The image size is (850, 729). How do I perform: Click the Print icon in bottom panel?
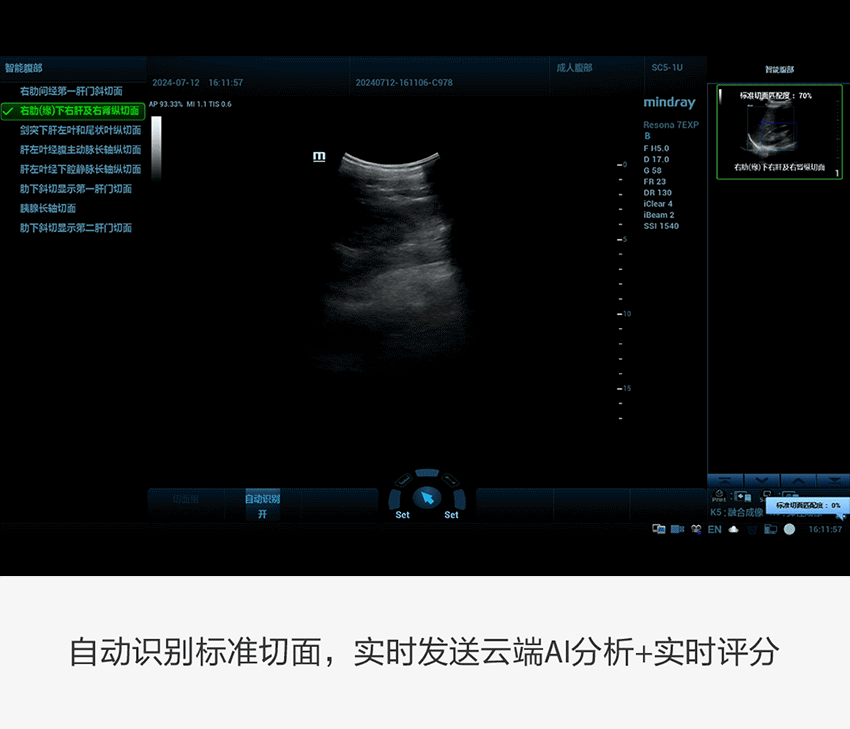coord(718,497)
